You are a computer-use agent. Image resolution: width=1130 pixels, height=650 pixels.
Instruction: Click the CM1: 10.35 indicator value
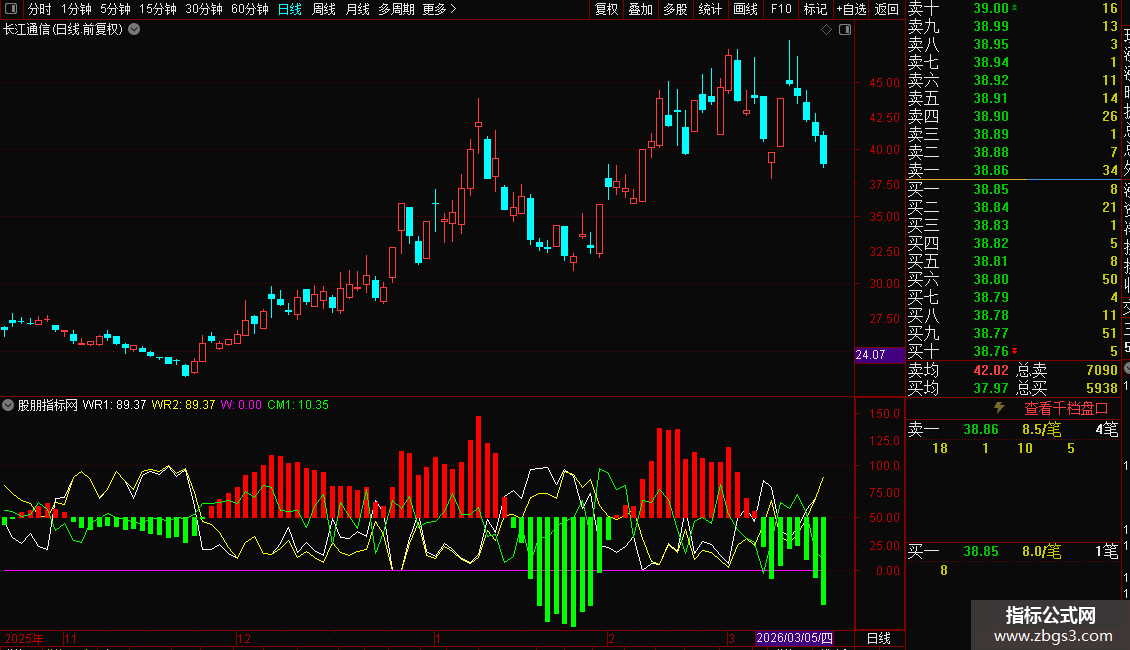(x=298, y=405)
